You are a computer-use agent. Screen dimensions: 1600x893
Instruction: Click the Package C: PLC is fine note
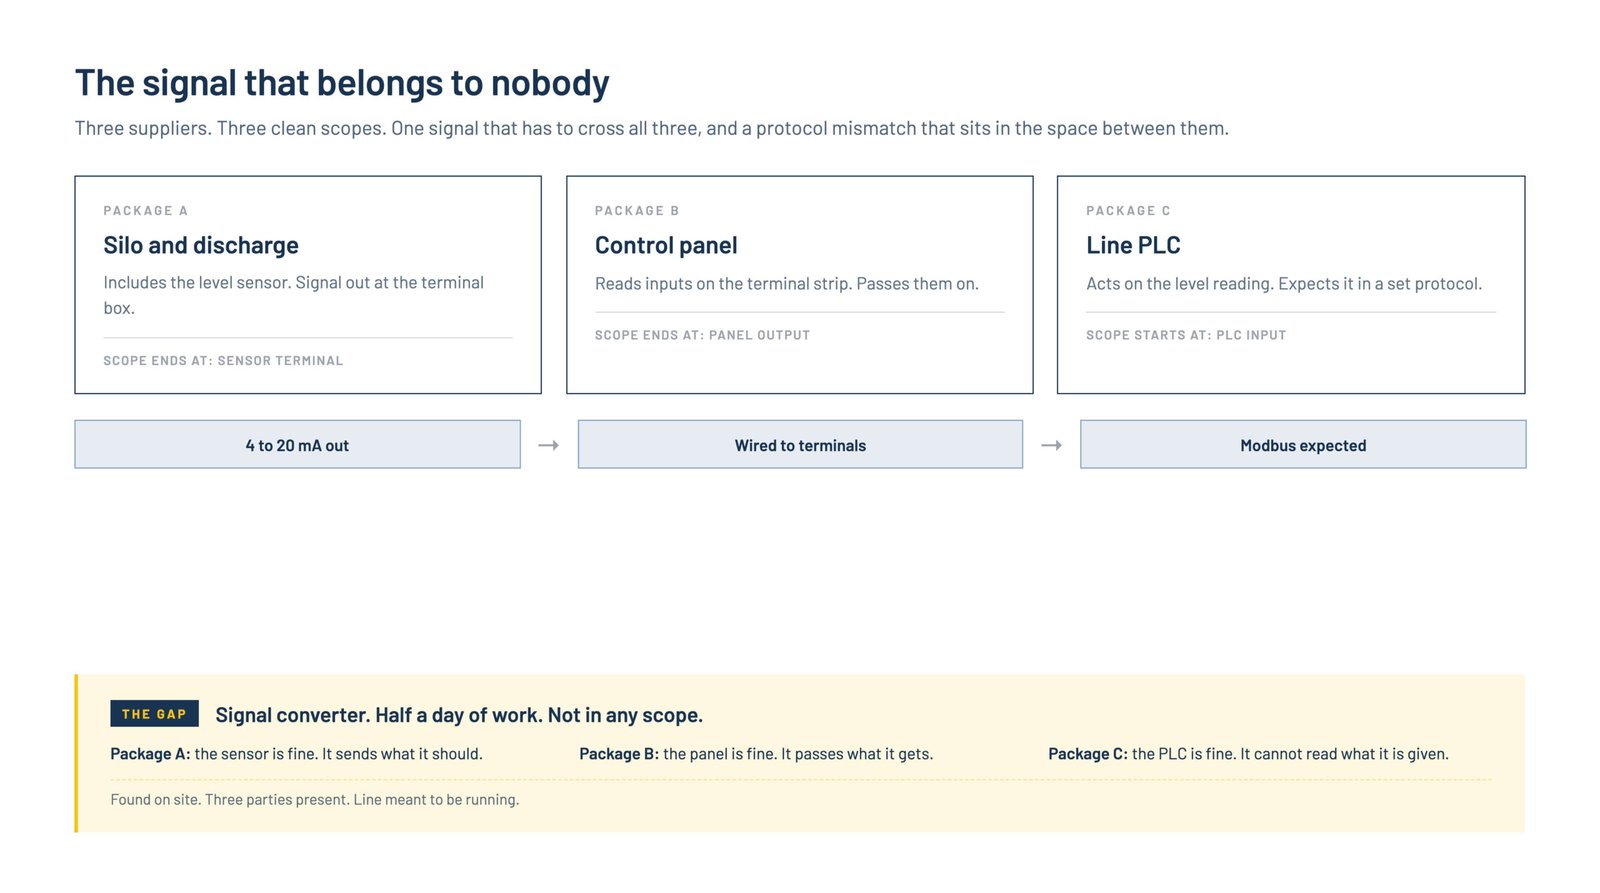(x=1248, y=754)
